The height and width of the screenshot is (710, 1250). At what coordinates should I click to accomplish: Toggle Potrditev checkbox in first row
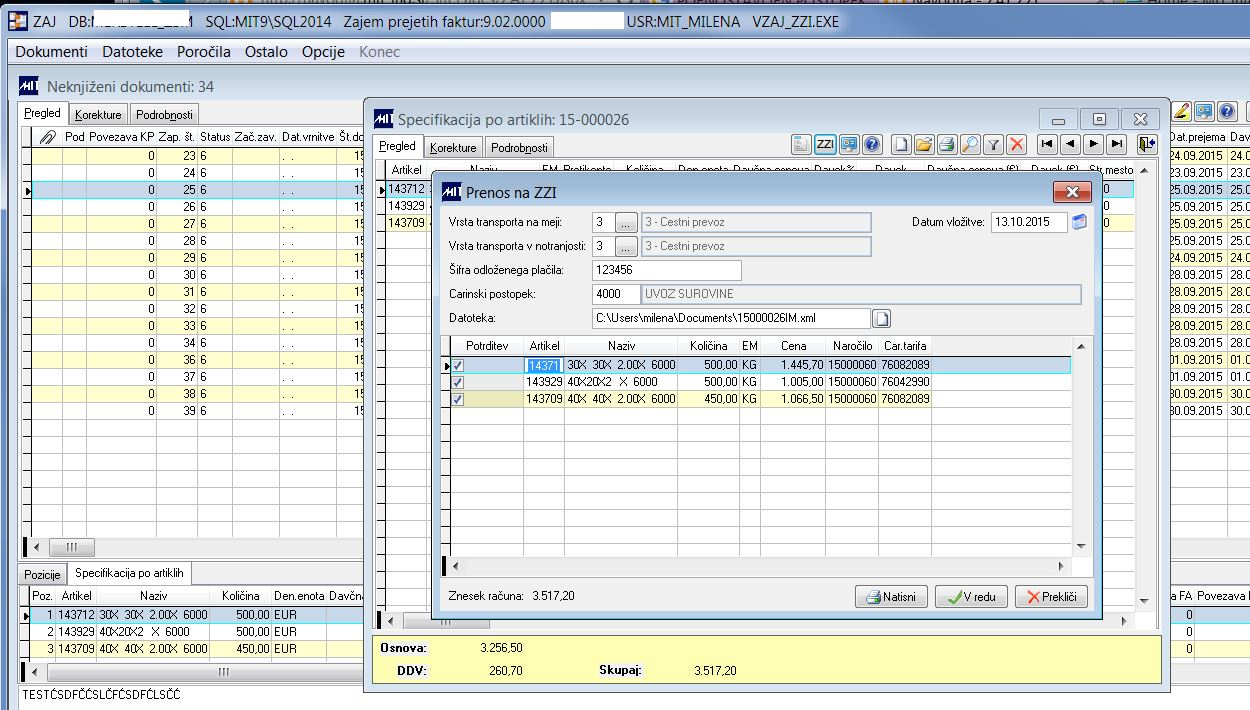coord(458,366)
